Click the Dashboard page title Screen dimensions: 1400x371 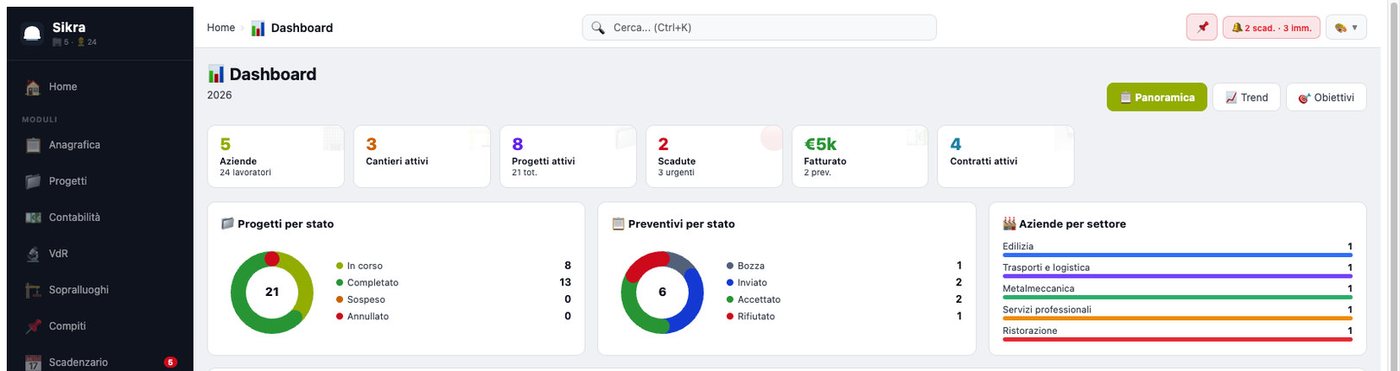[262, 74]
